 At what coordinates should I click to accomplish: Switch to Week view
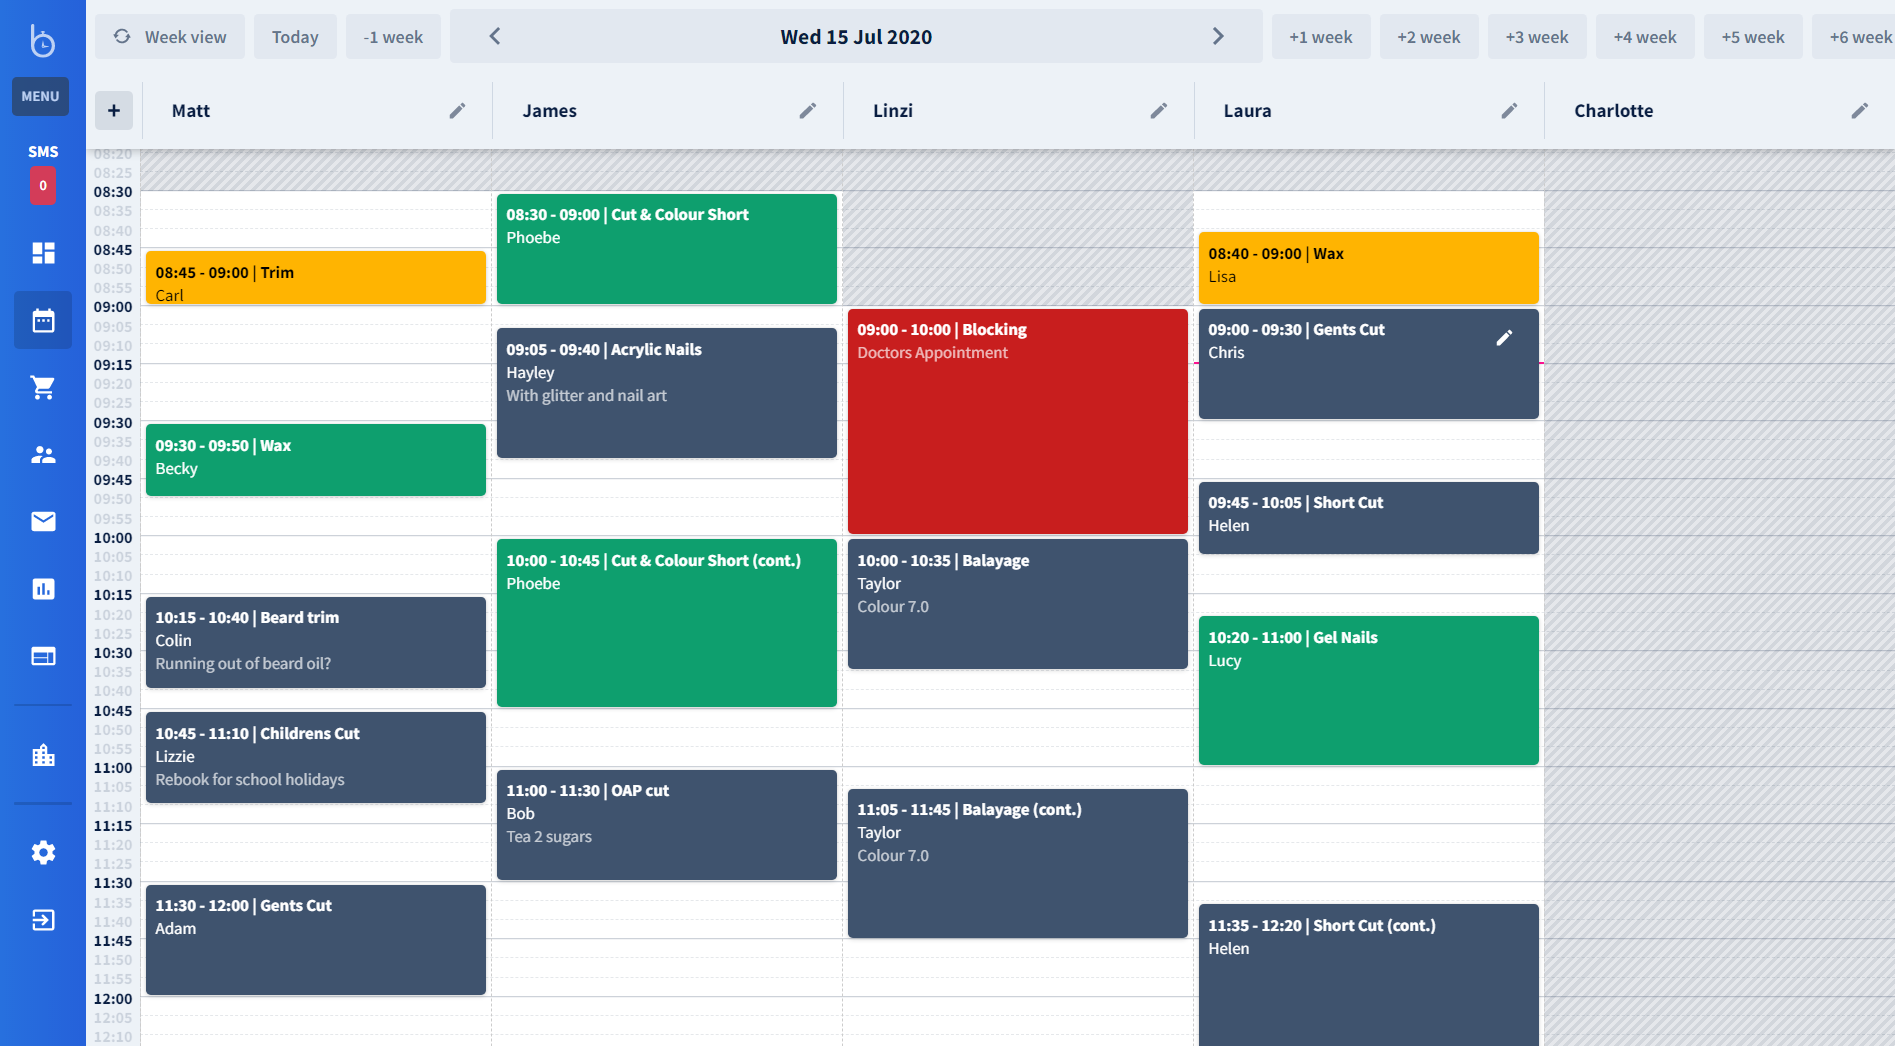[170, 37]
